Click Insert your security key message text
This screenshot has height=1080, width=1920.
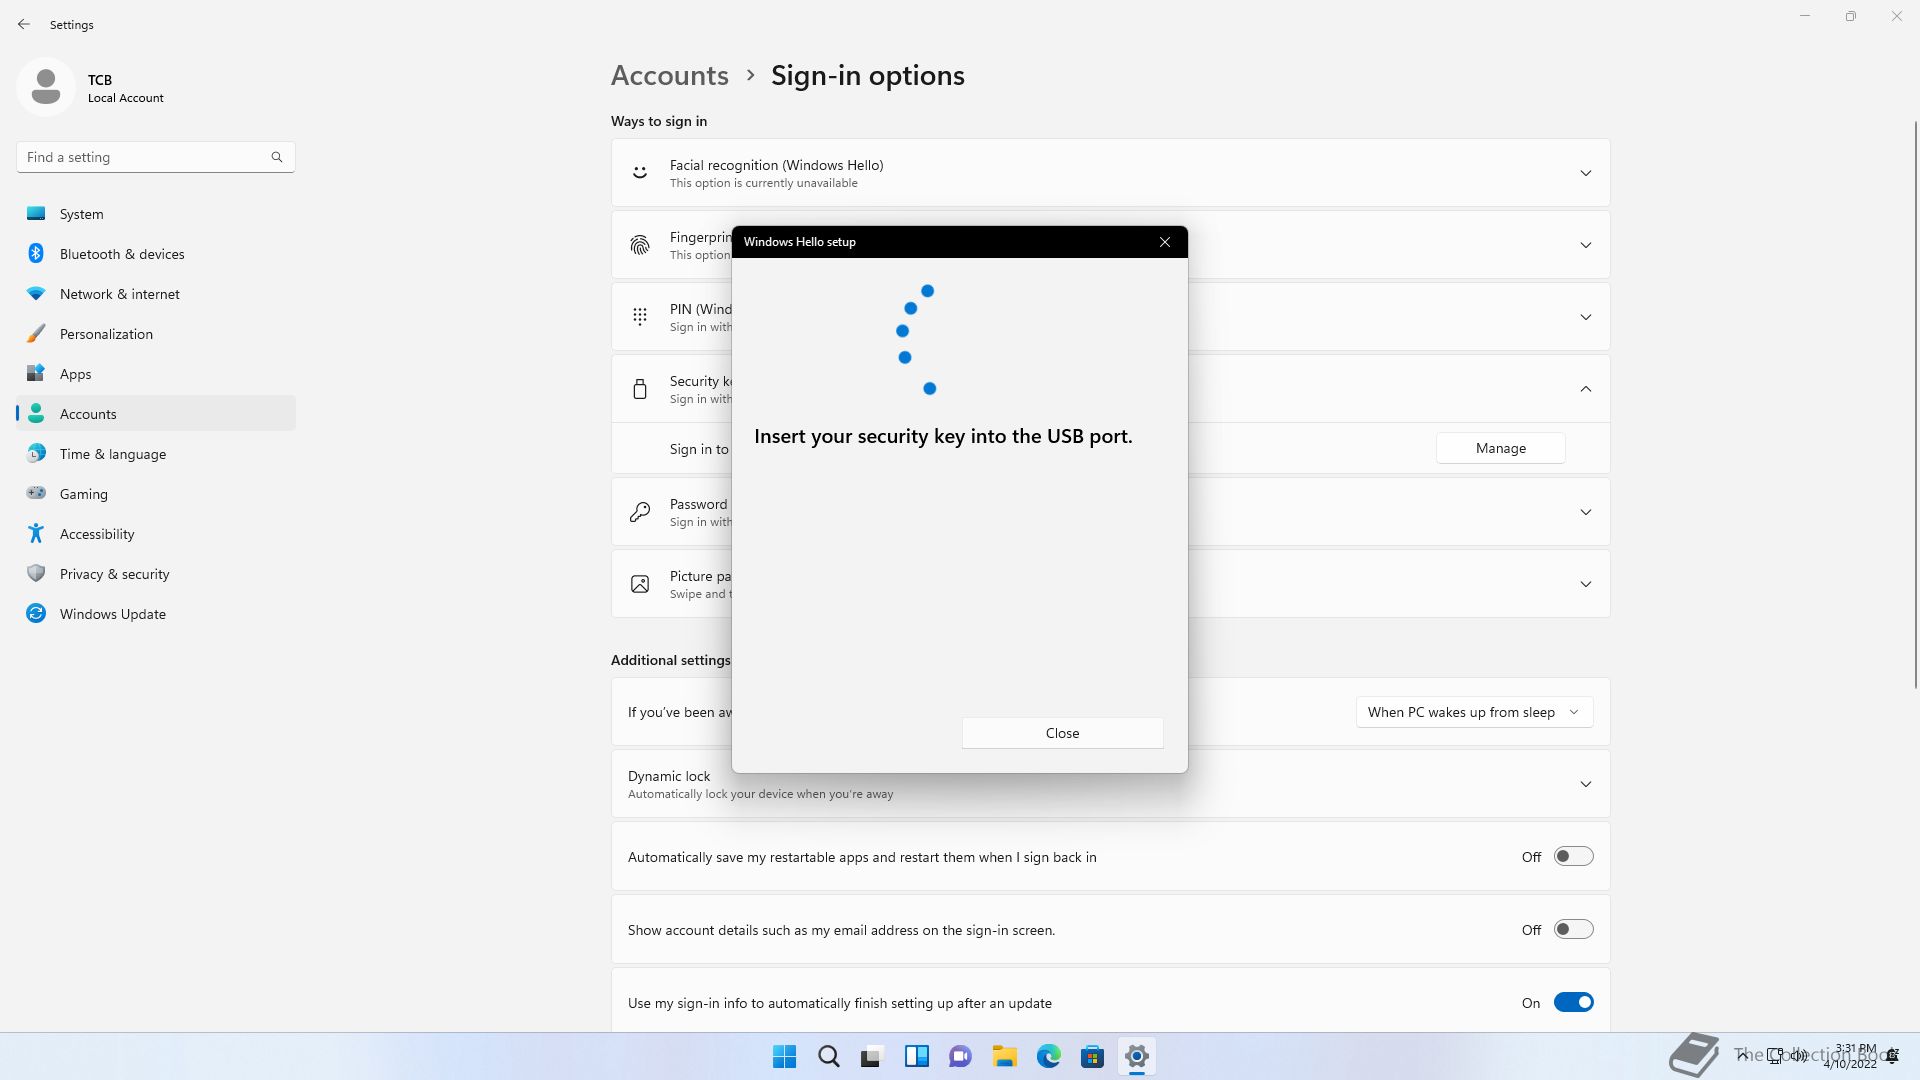coord(943,436)
